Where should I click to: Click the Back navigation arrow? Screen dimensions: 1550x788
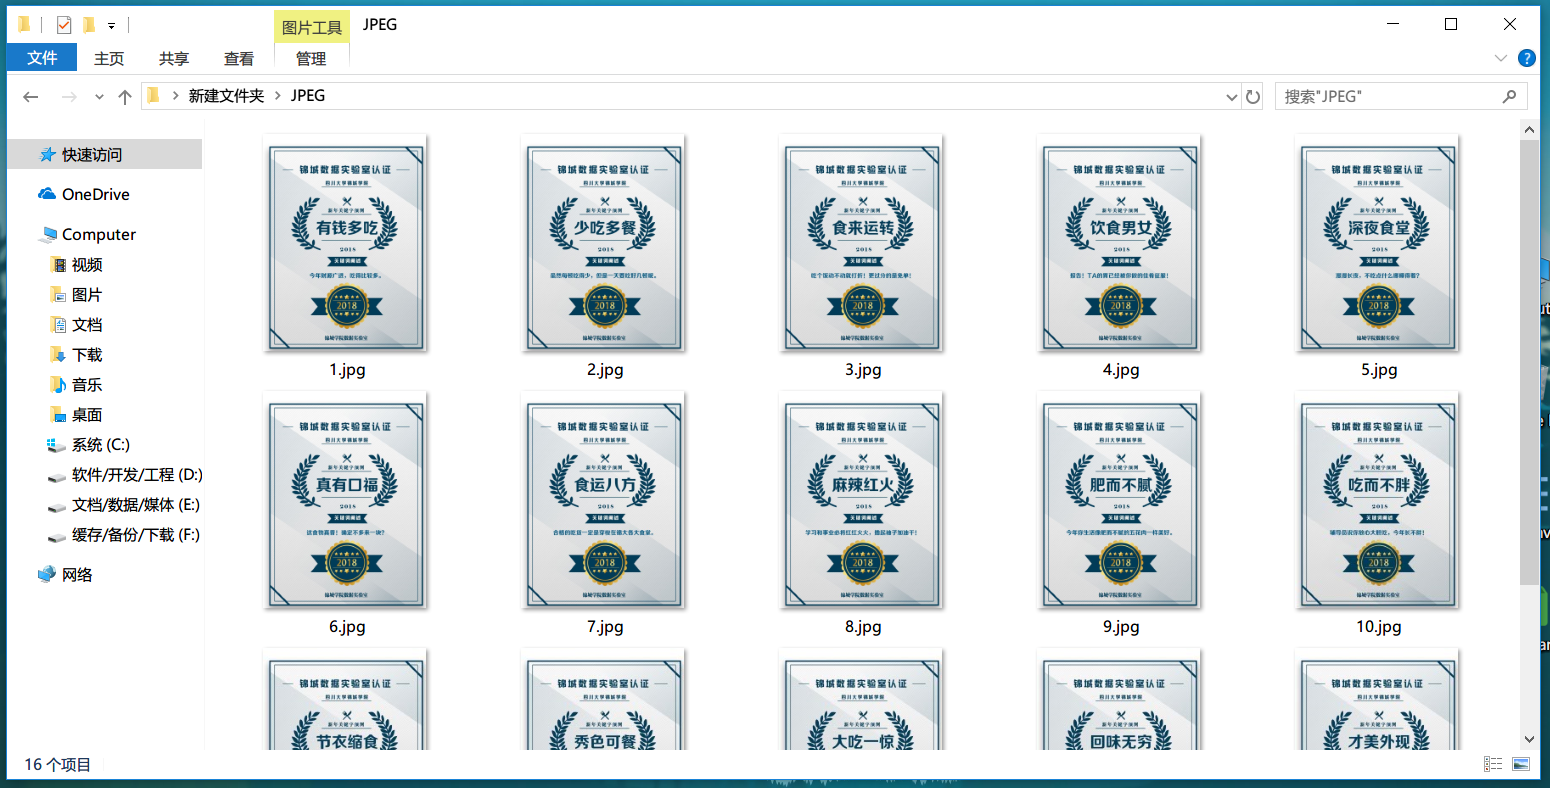31,96
